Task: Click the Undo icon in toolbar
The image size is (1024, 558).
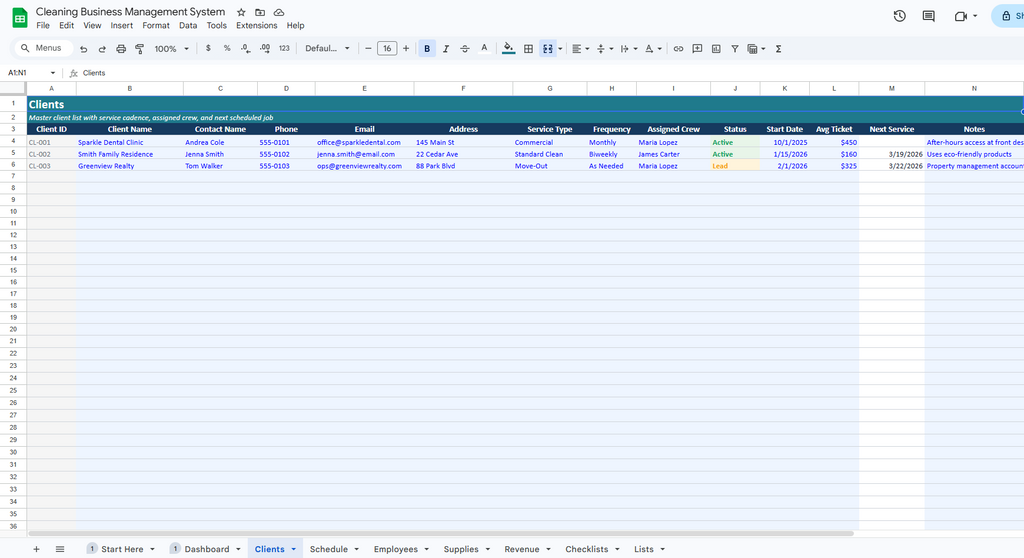Action: pyautogui.click(x=84, y=49)
